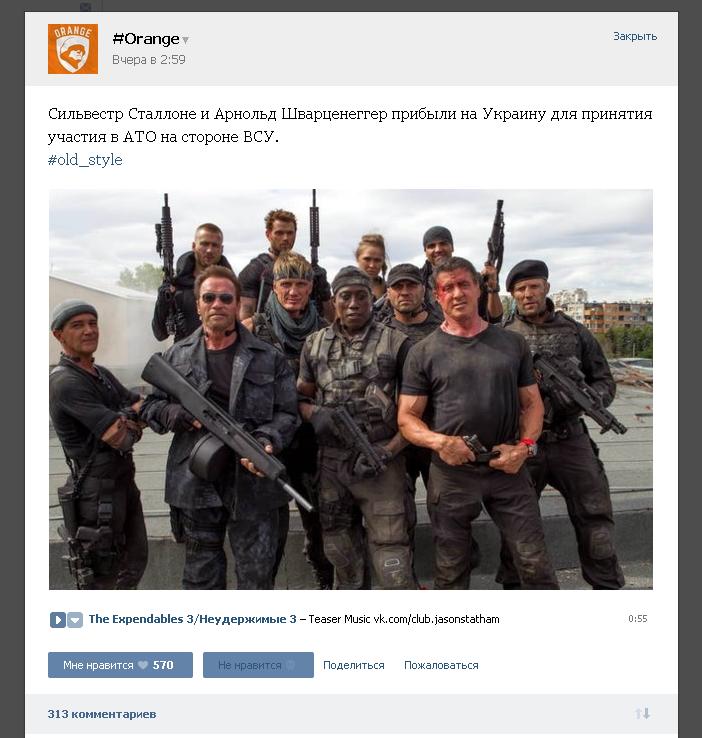Click the heart icon next to 570
This screenshot has width=702, height=738.
tap(143, 665)
